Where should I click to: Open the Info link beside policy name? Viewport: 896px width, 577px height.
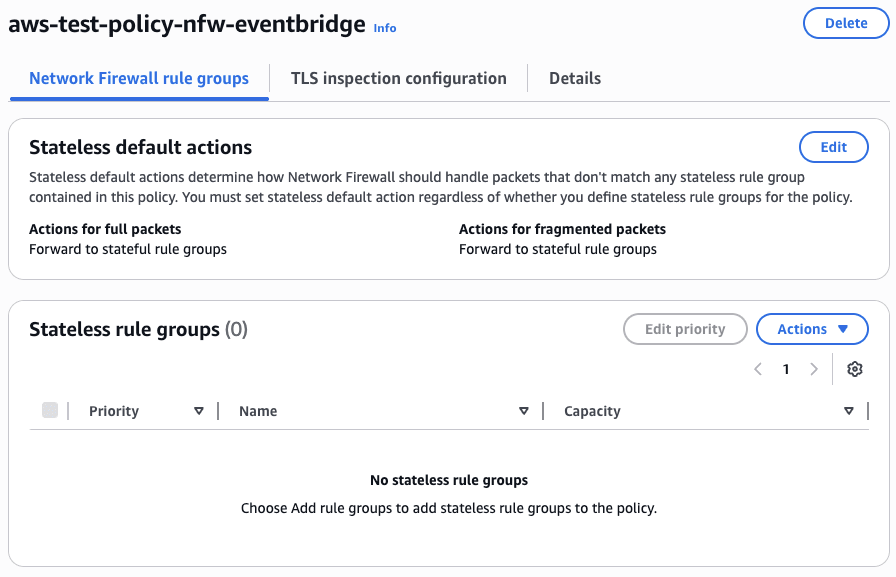tap(385, 28)
